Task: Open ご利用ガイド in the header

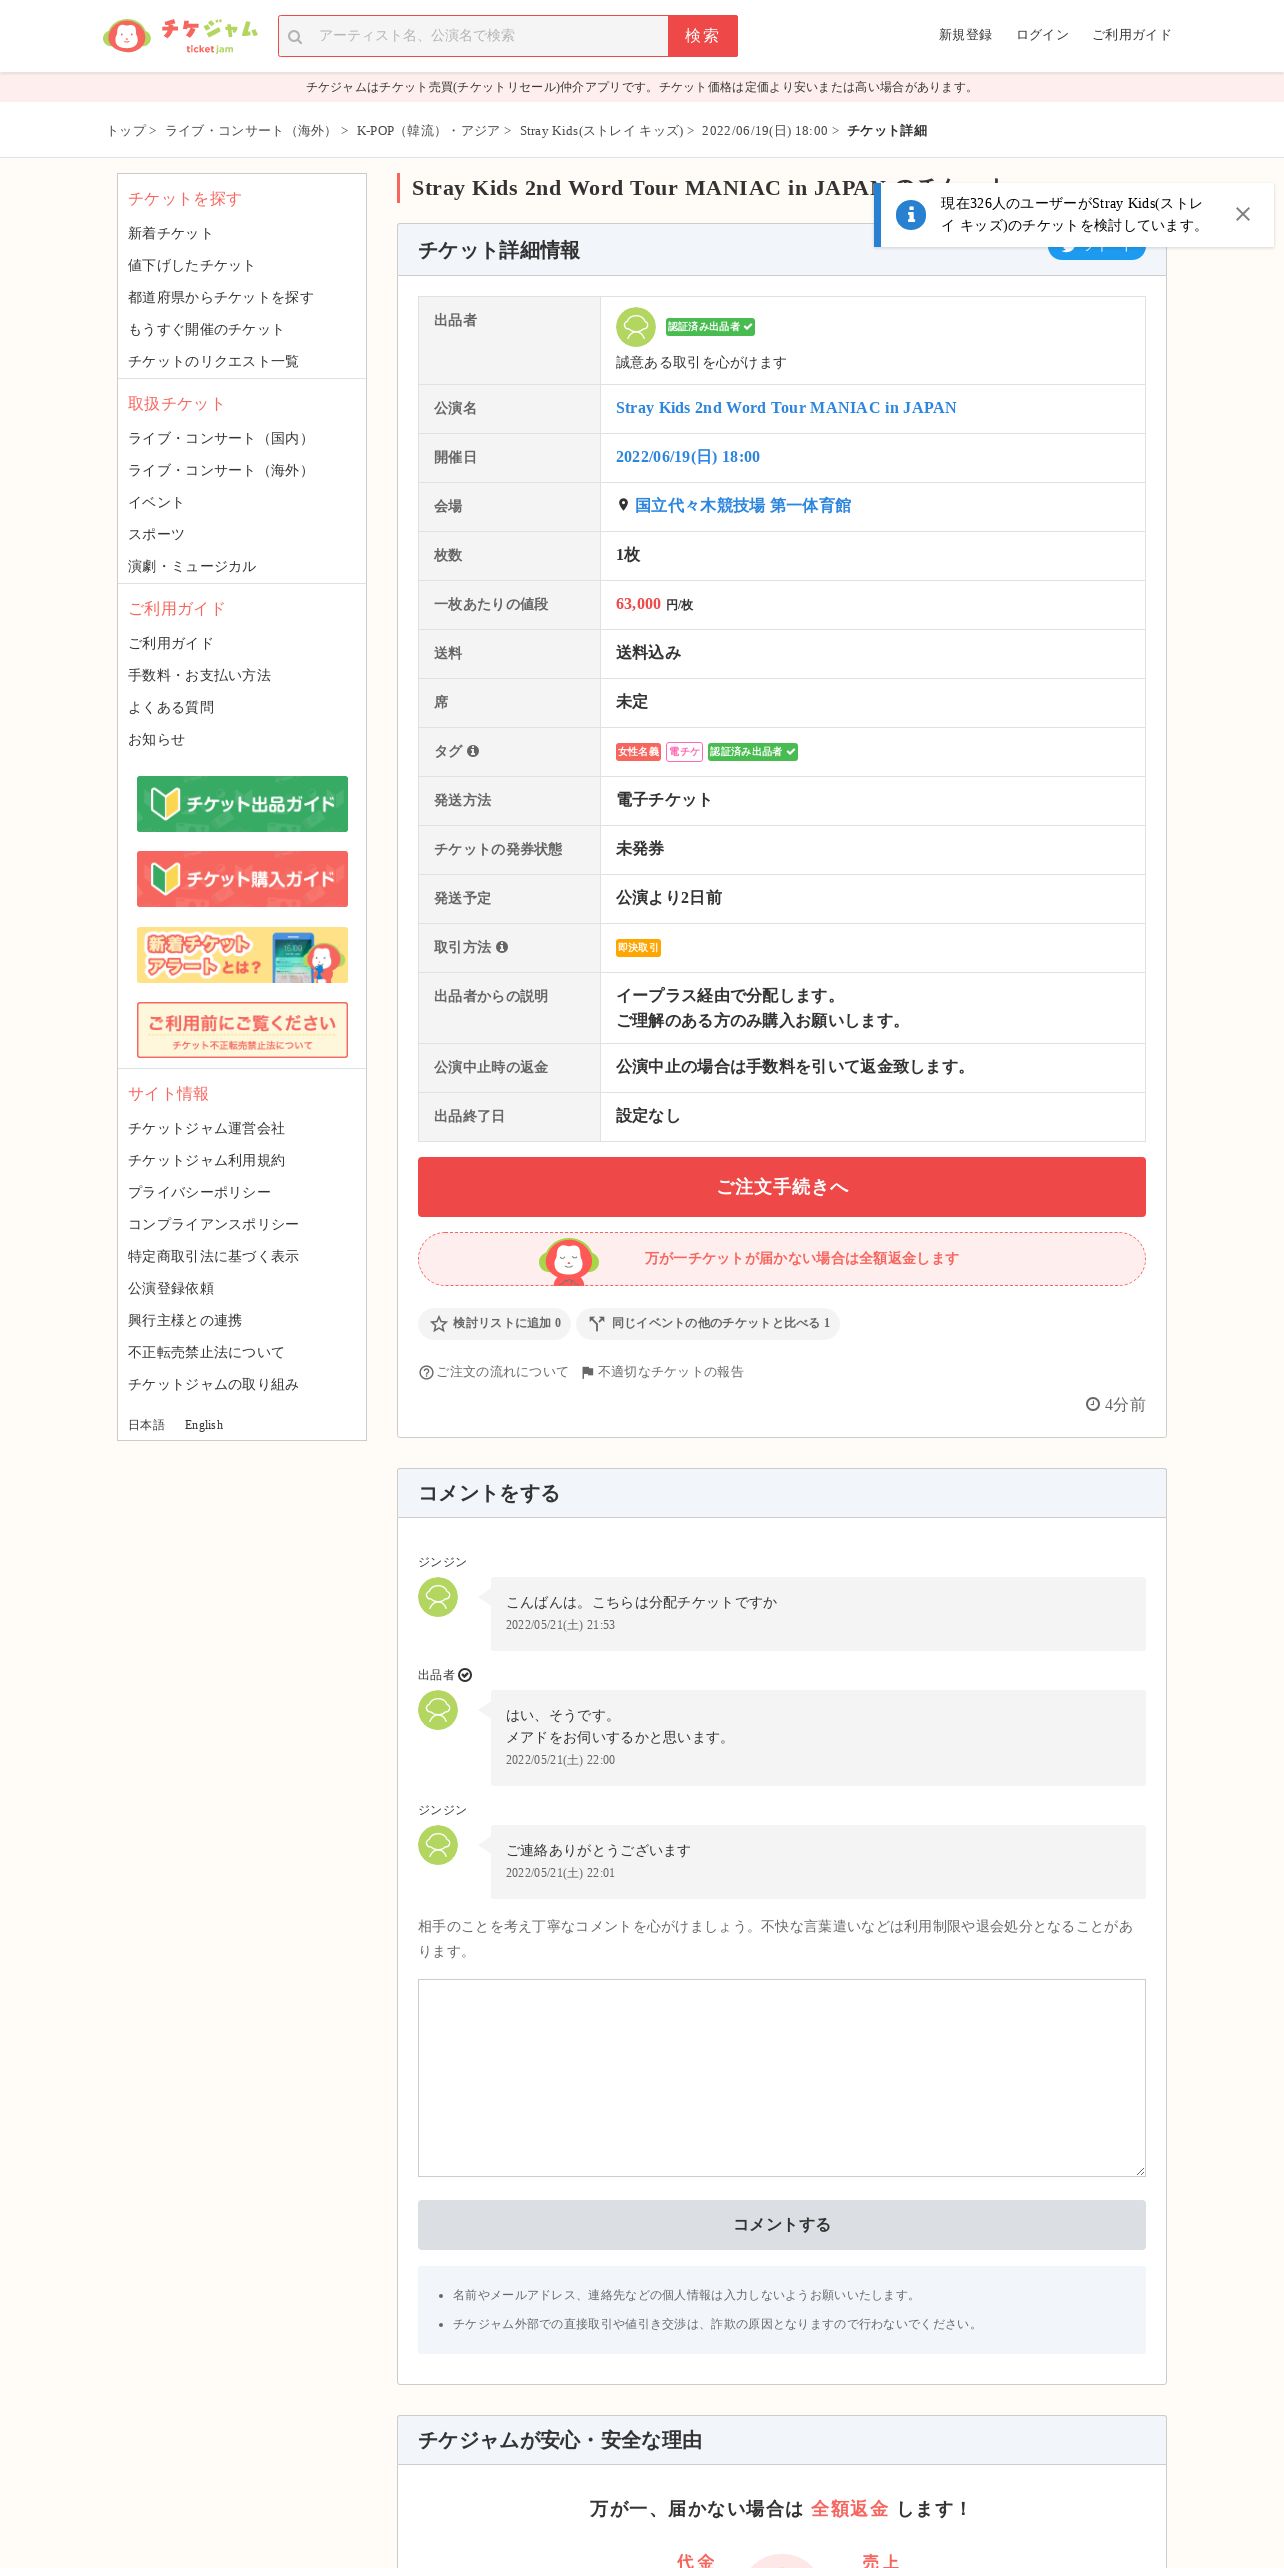Action: (x=1131, y=35)
